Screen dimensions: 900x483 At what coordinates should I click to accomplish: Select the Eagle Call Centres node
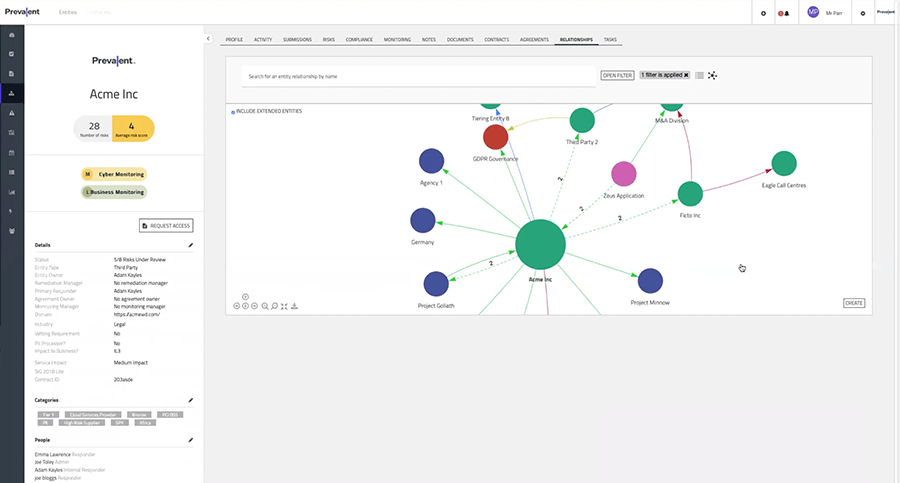tap(784, 164)
